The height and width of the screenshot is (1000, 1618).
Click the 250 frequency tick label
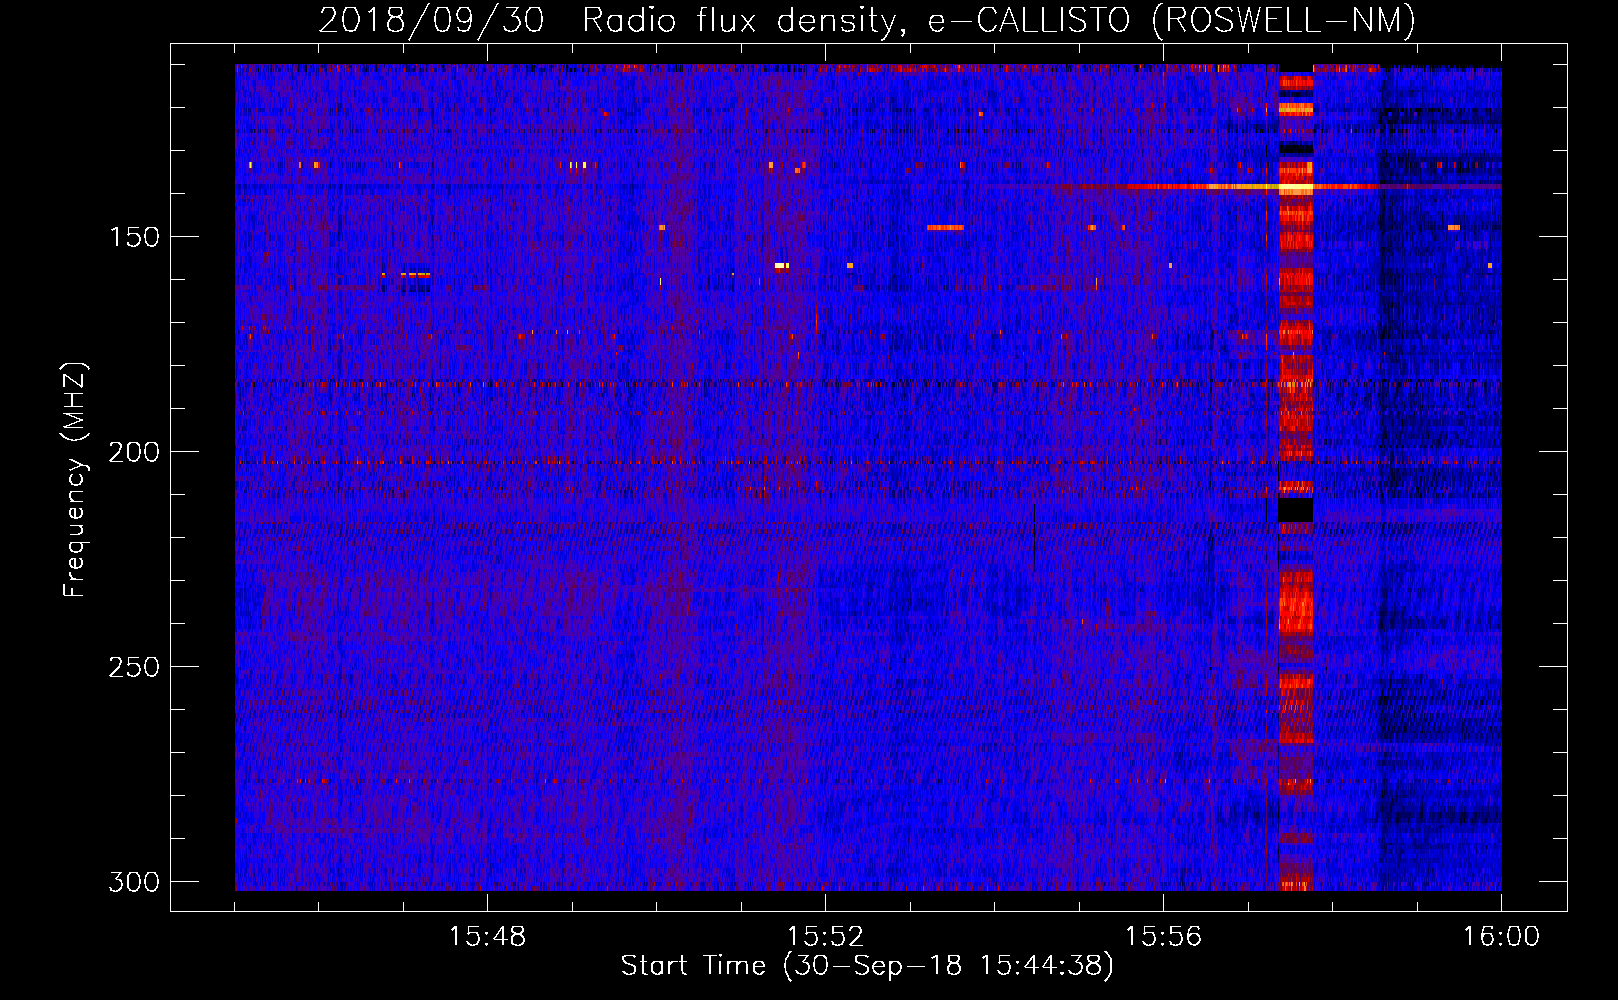[x=134, y=667]
